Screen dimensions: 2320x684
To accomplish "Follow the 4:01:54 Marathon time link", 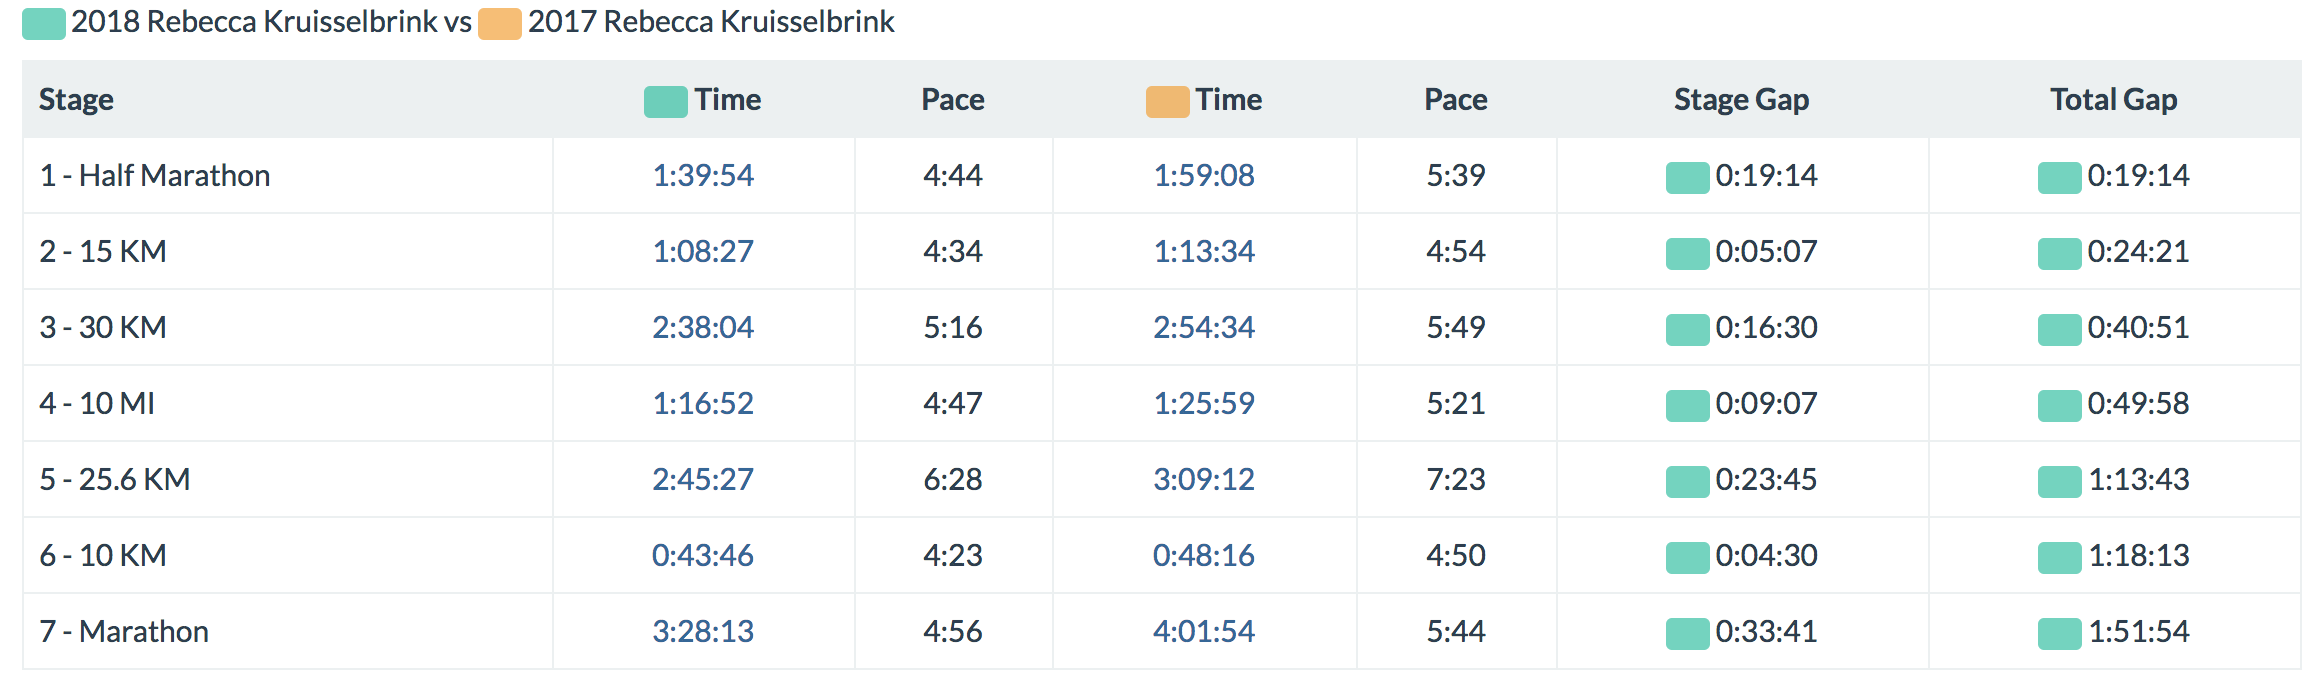I will (1204, 632).
